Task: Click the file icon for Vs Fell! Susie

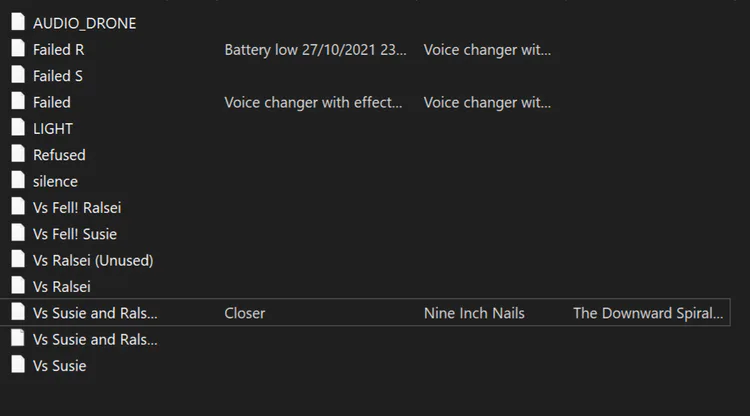Action: click(x=17, y=234)
